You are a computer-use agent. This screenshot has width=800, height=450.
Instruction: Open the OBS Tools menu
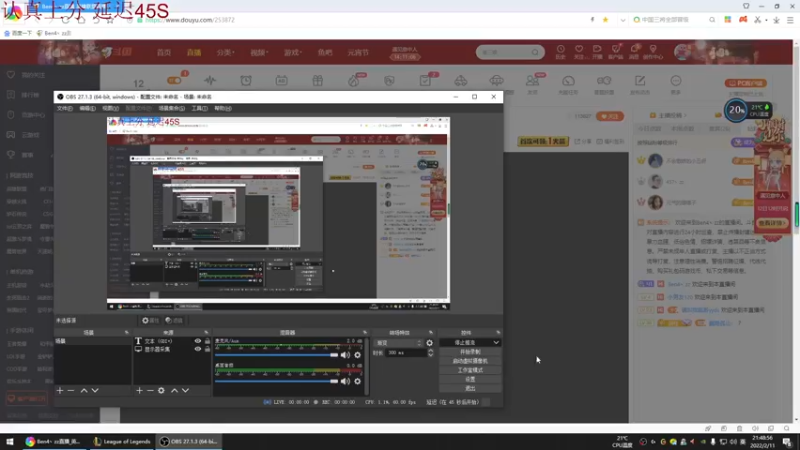199,108
